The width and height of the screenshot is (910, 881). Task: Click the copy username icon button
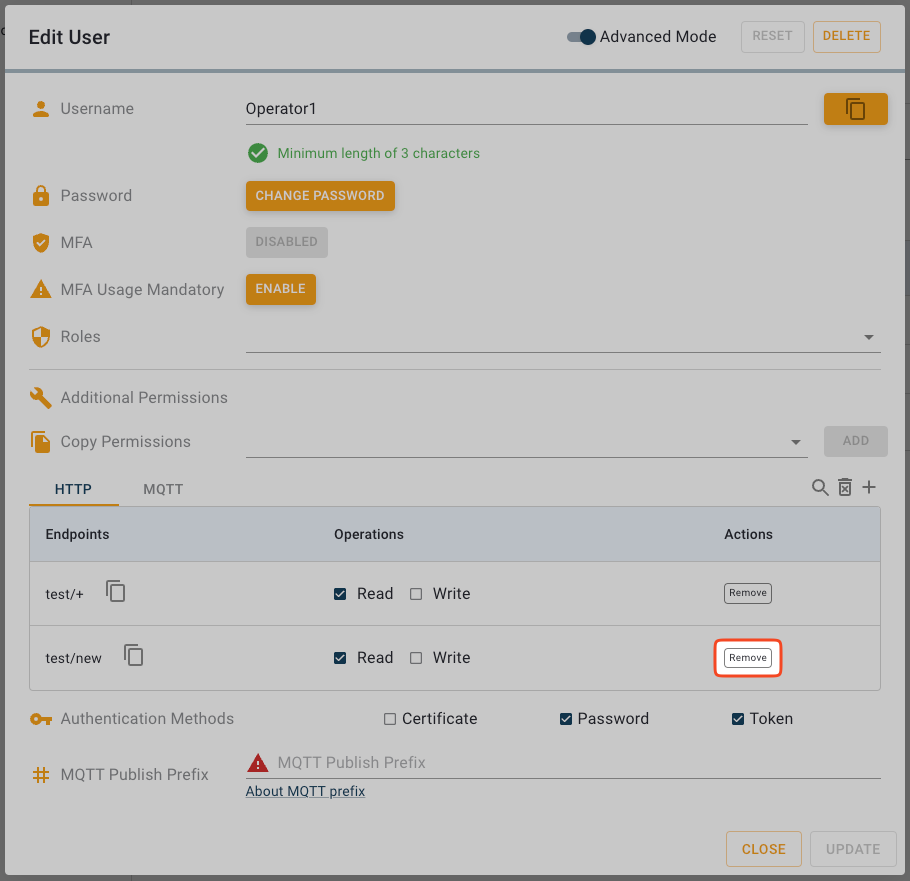(x=855, y=109)
